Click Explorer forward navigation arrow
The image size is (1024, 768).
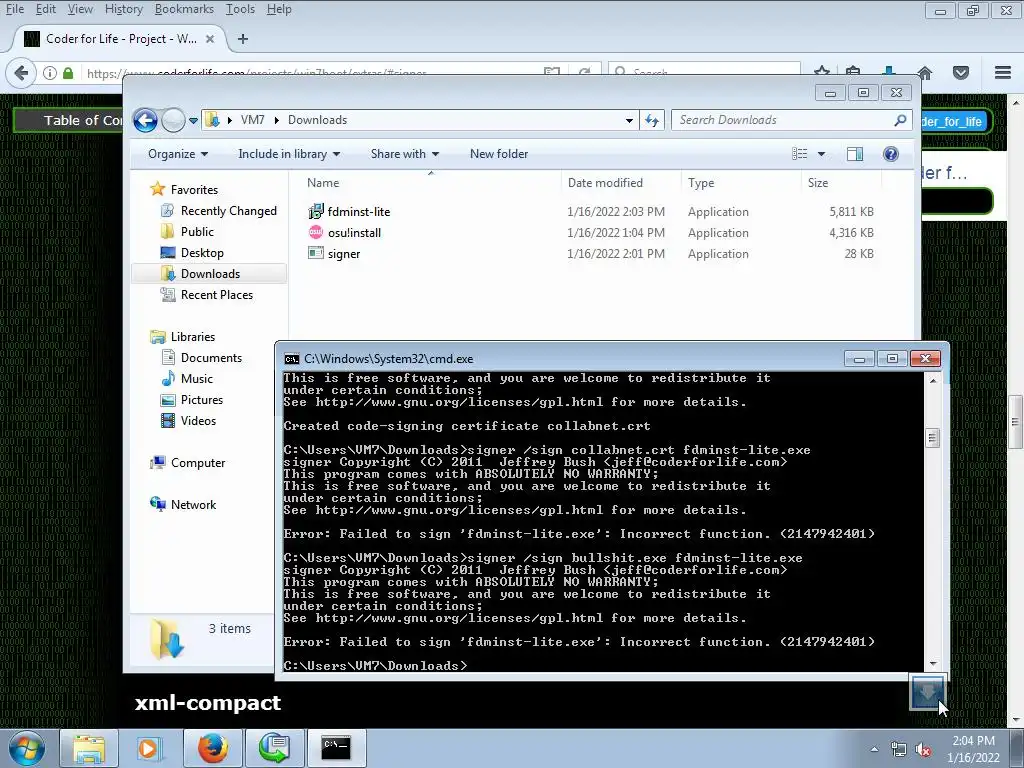click(173, 120)
